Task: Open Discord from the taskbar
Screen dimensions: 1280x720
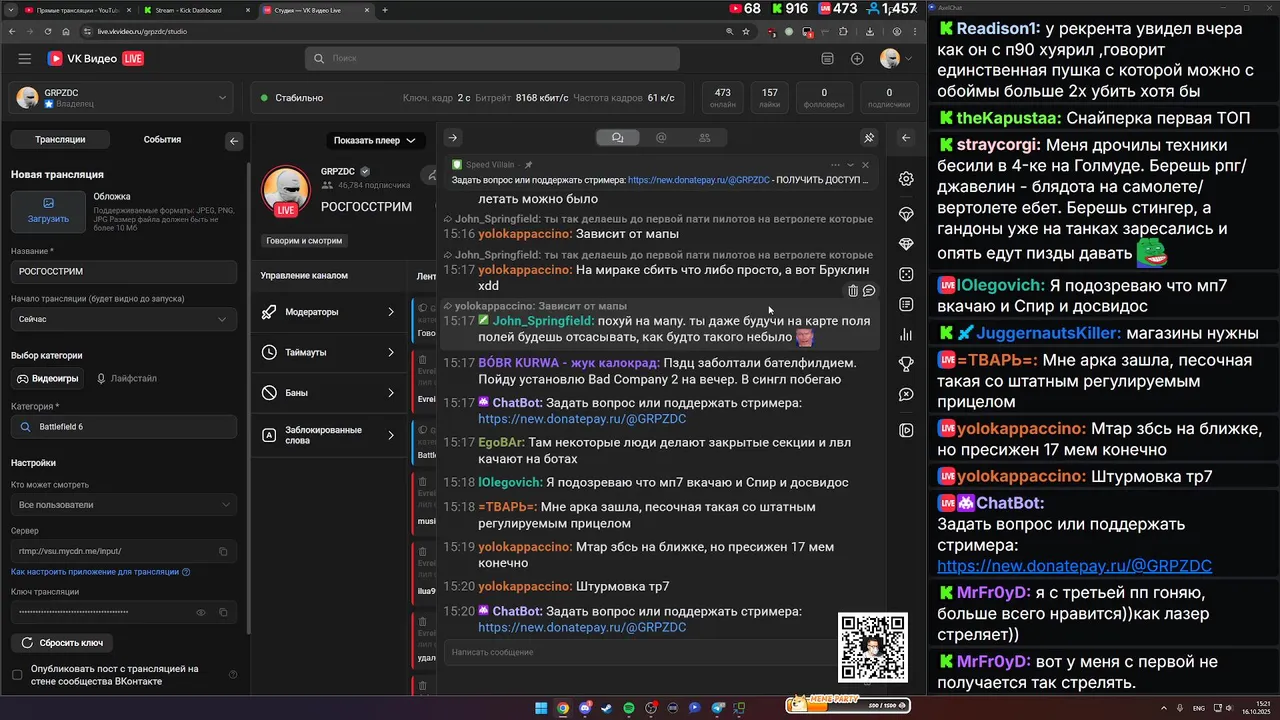Action: coord(585,708)
